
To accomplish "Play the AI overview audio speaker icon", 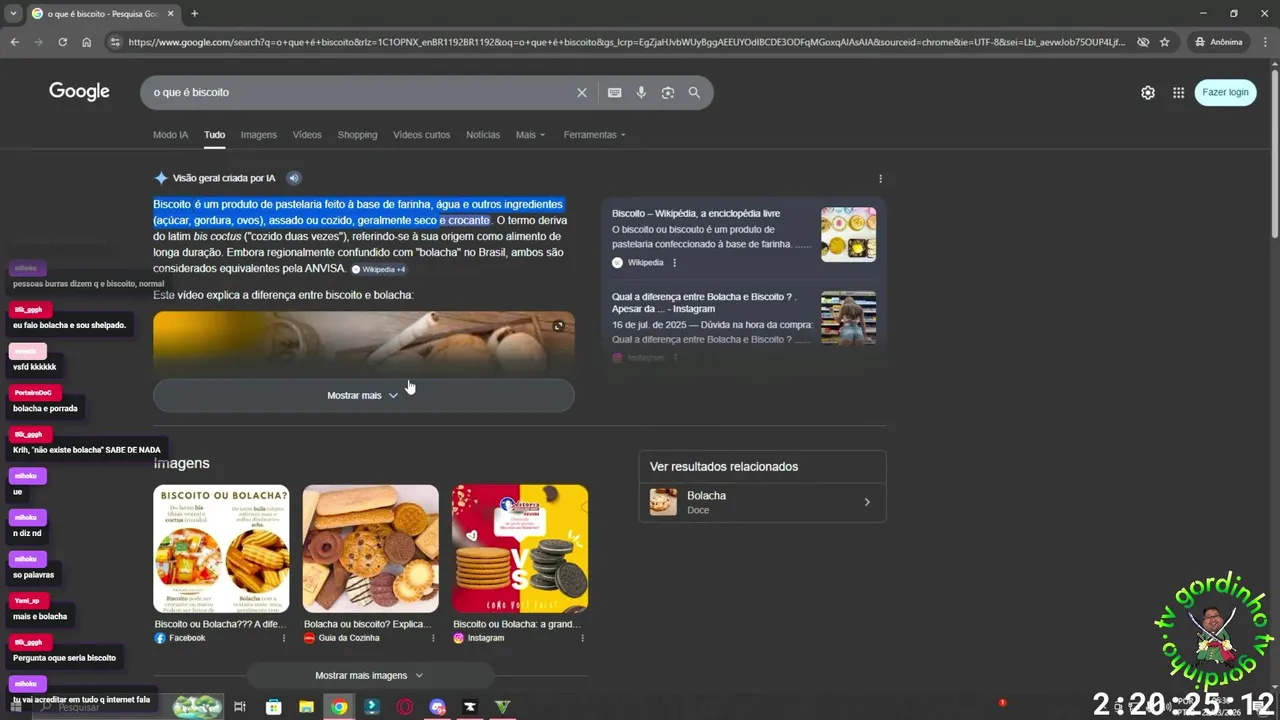I will [294, 178].
